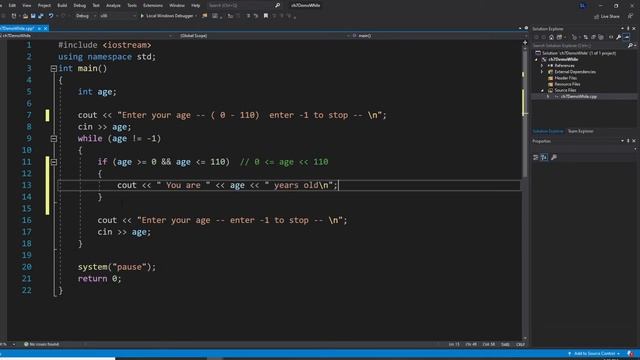The height and width of the screenshot is (360, 640).
Task: Click the Save file toolbar icon
Action: 33,16
